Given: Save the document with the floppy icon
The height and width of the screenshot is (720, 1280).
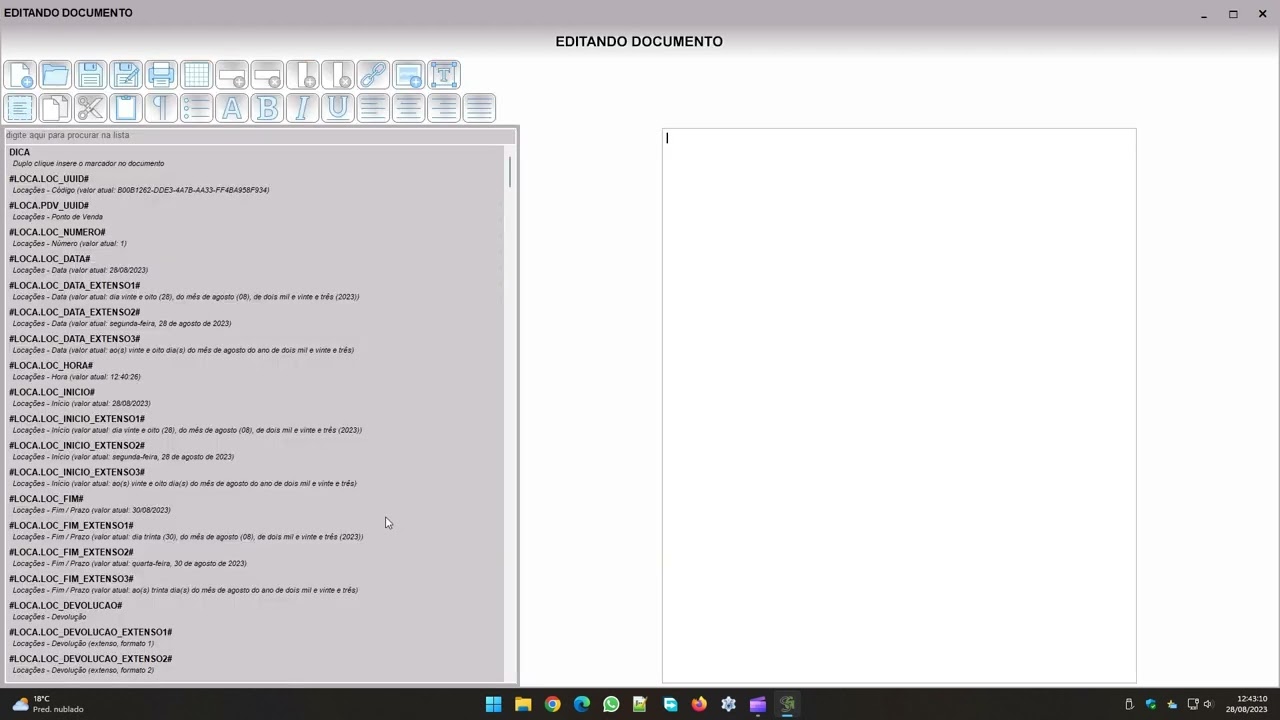Looking at the screenshot, I should point(90,75).
